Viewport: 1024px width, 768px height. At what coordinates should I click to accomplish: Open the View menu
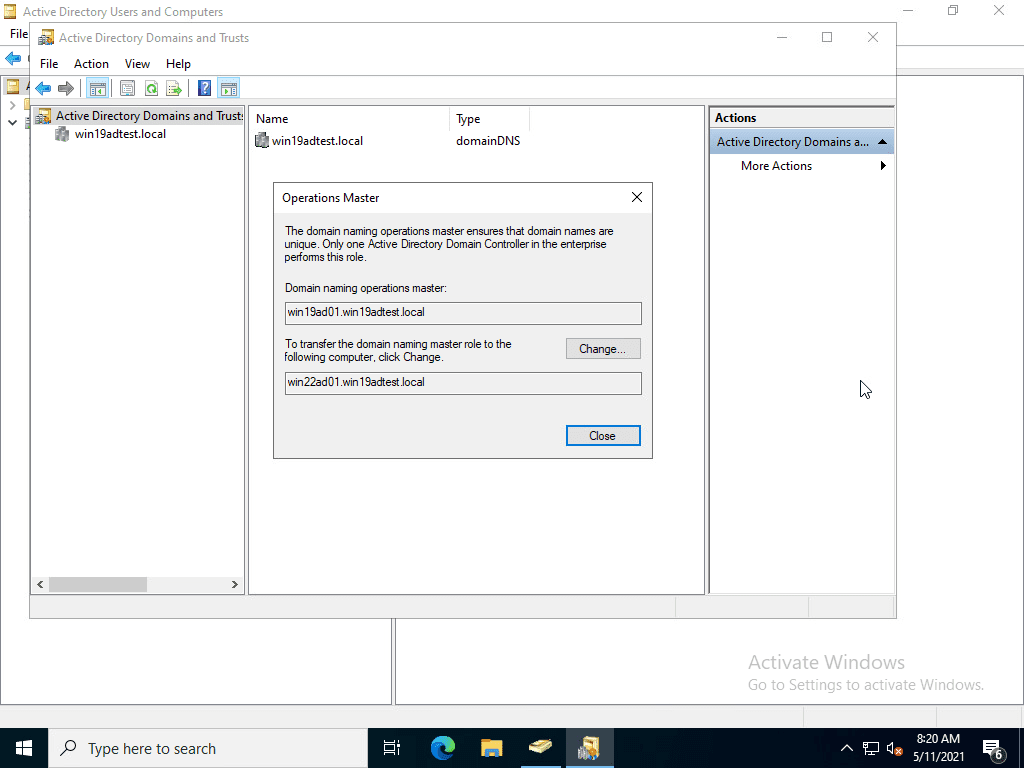point(137,63)
